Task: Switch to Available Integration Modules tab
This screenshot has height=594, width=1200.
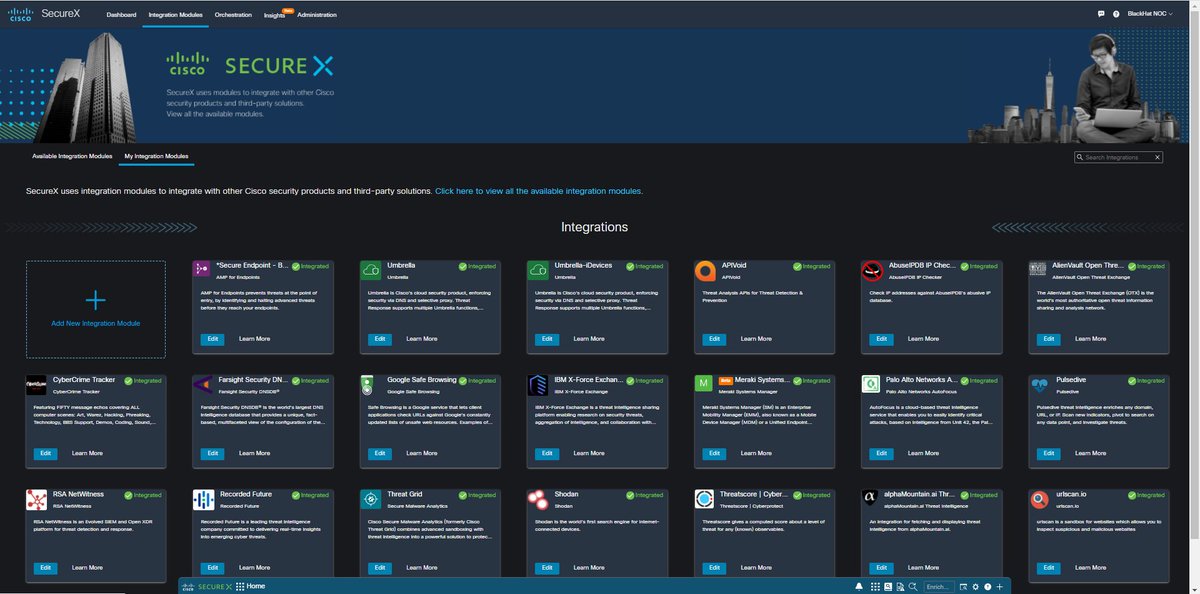Action: coord(72,157)
